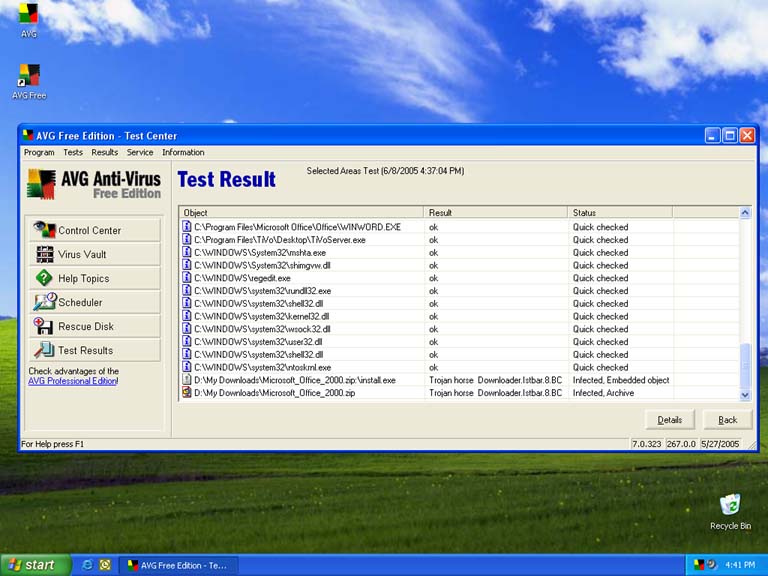Click the Details button
This screenshot has height=576, width=768.
click(670, 420)
